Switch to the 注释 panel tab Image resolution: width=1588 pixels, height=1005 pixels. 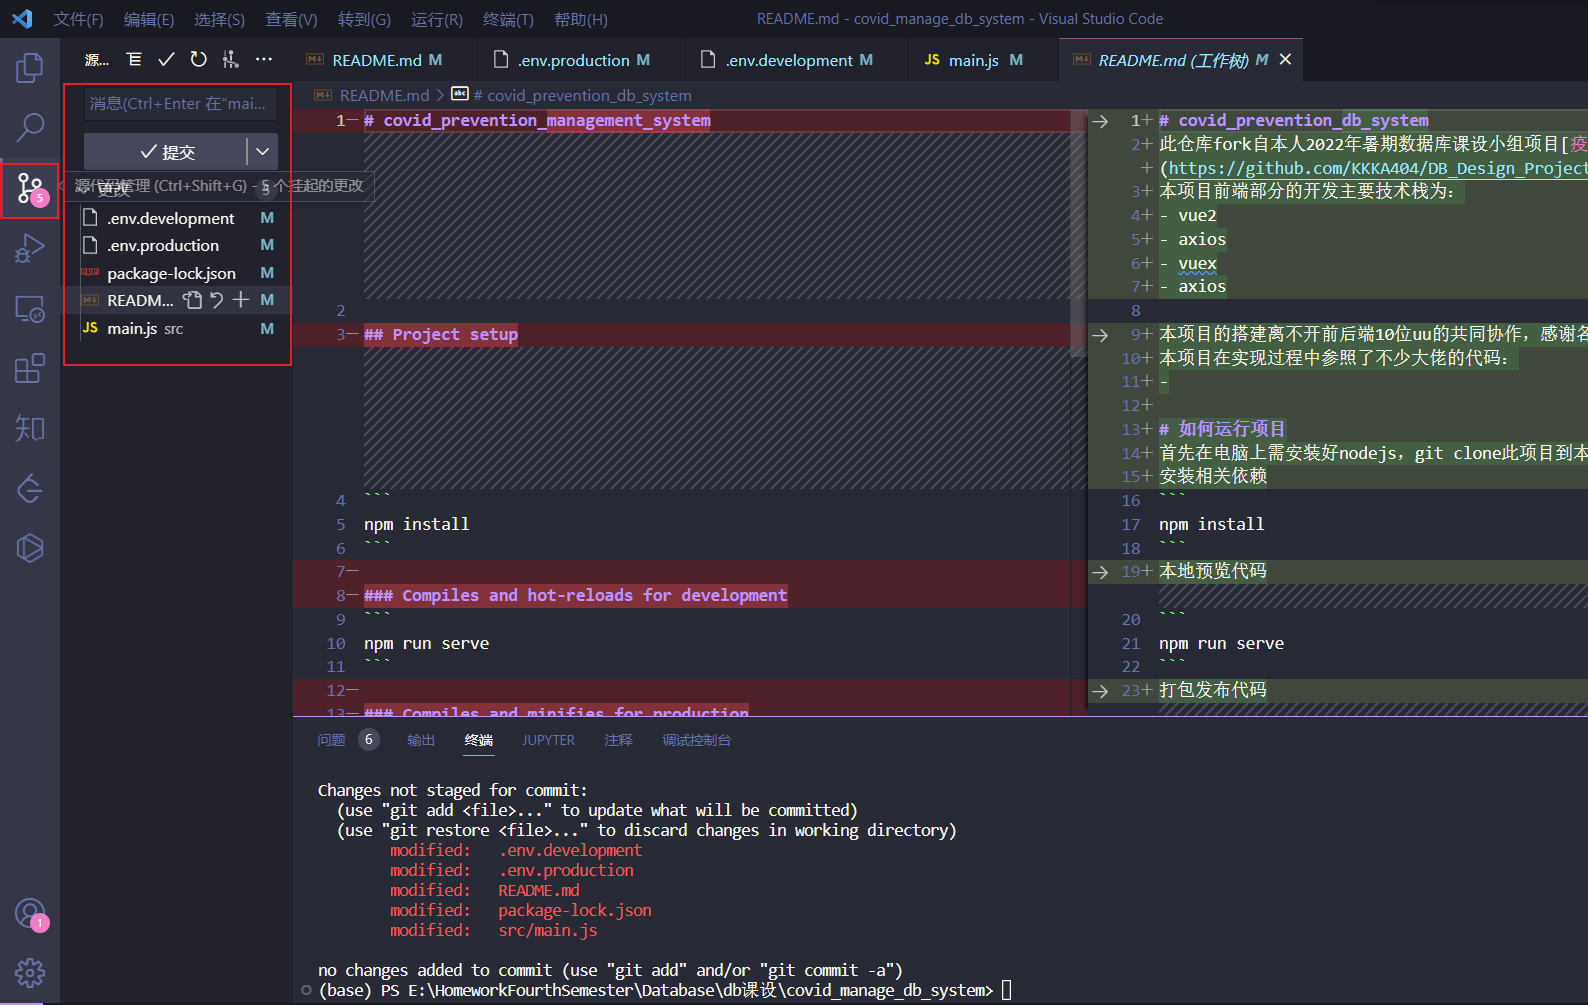pyautogui.click(x=618, y=740)
